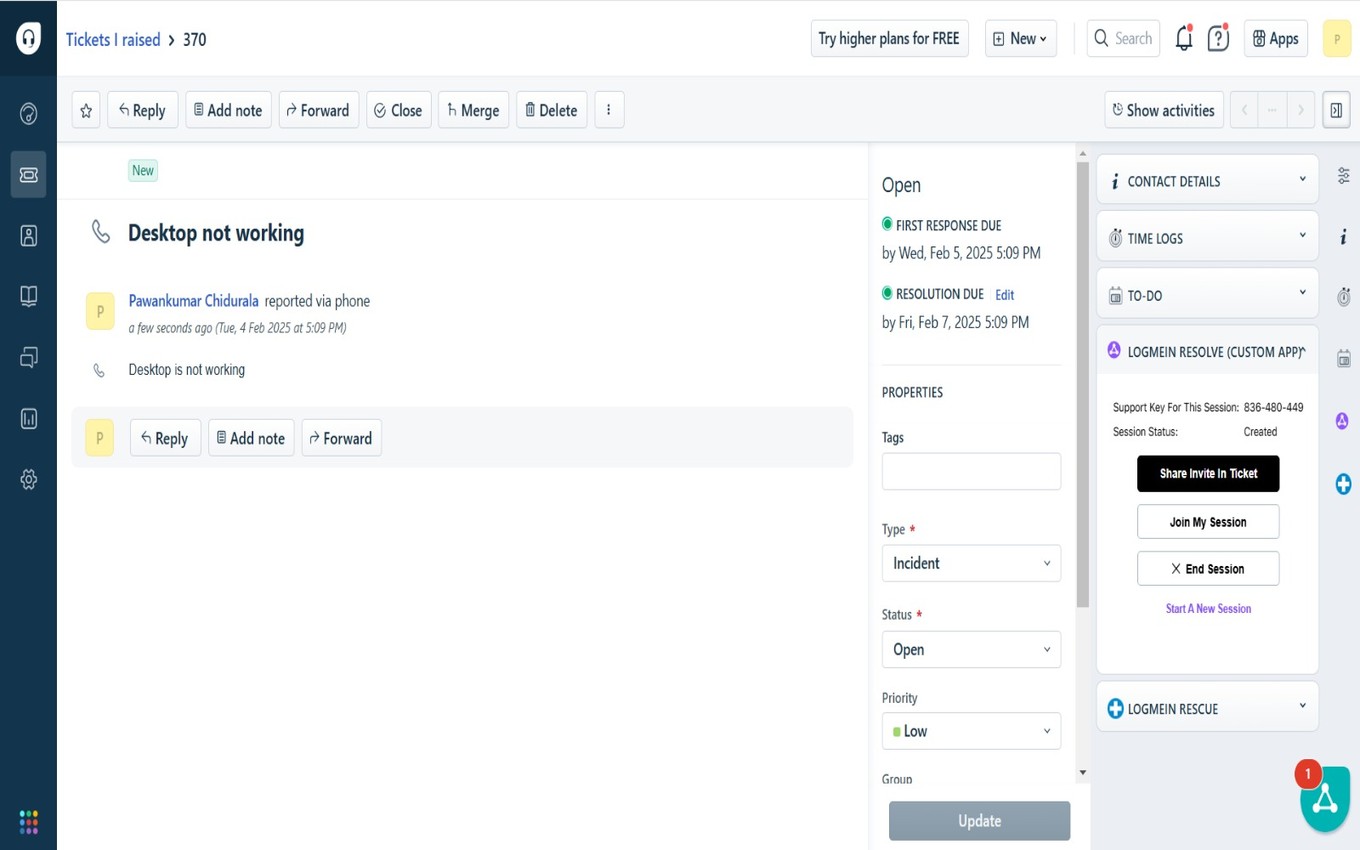The height and width of the screenshot is (850, 1360).
Task: Toggle the right side panel collapse button
Action: pyautogui.click(x=1336, y=110)
